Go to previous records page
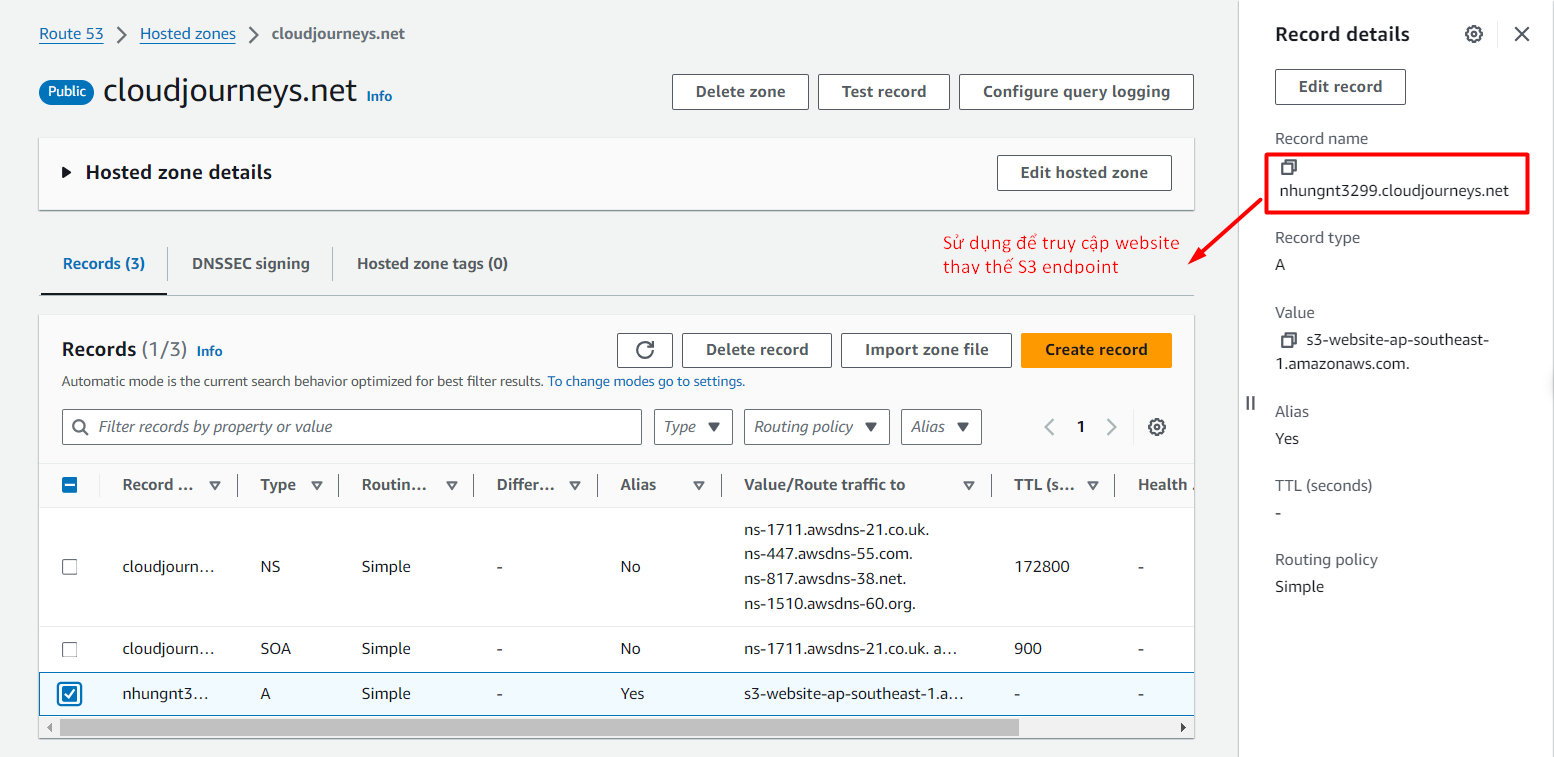This screenshot has height=757, width=1554. click(1049, 427)
